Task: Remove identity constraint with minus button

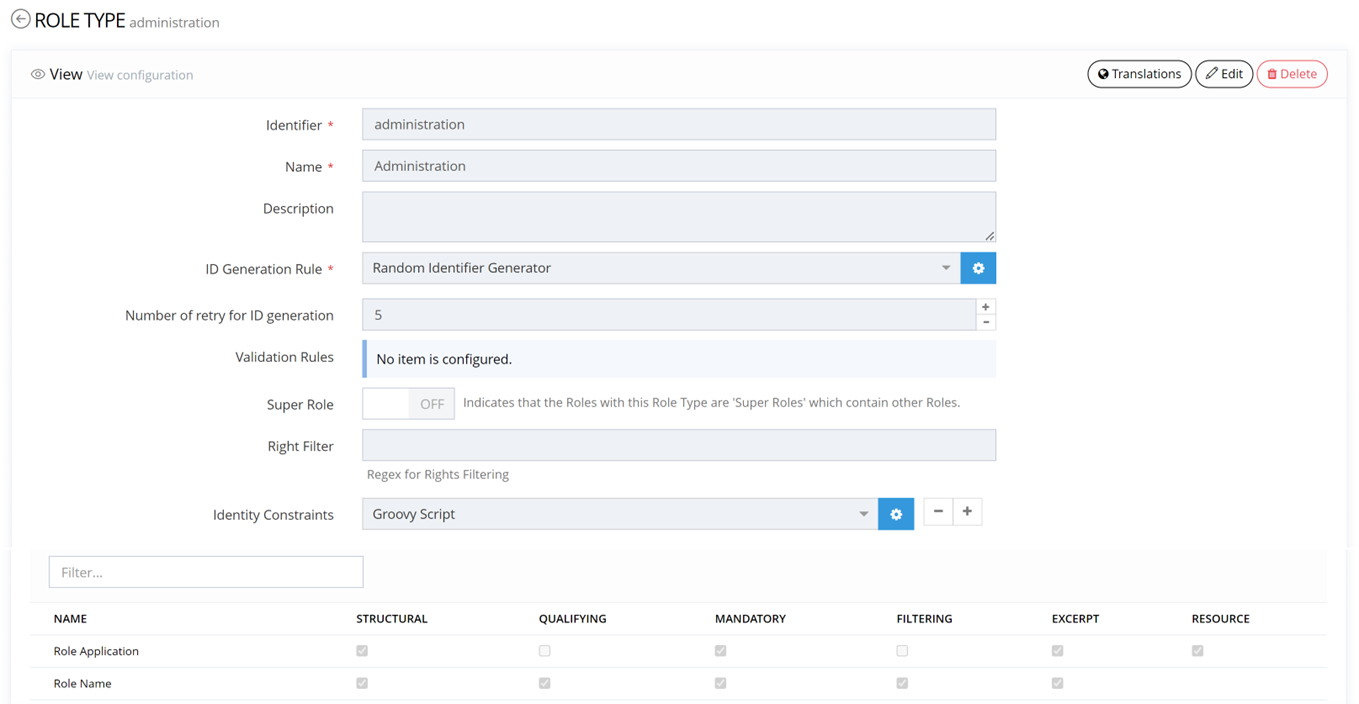Action: pyautogui.click(x=938, y=512)
